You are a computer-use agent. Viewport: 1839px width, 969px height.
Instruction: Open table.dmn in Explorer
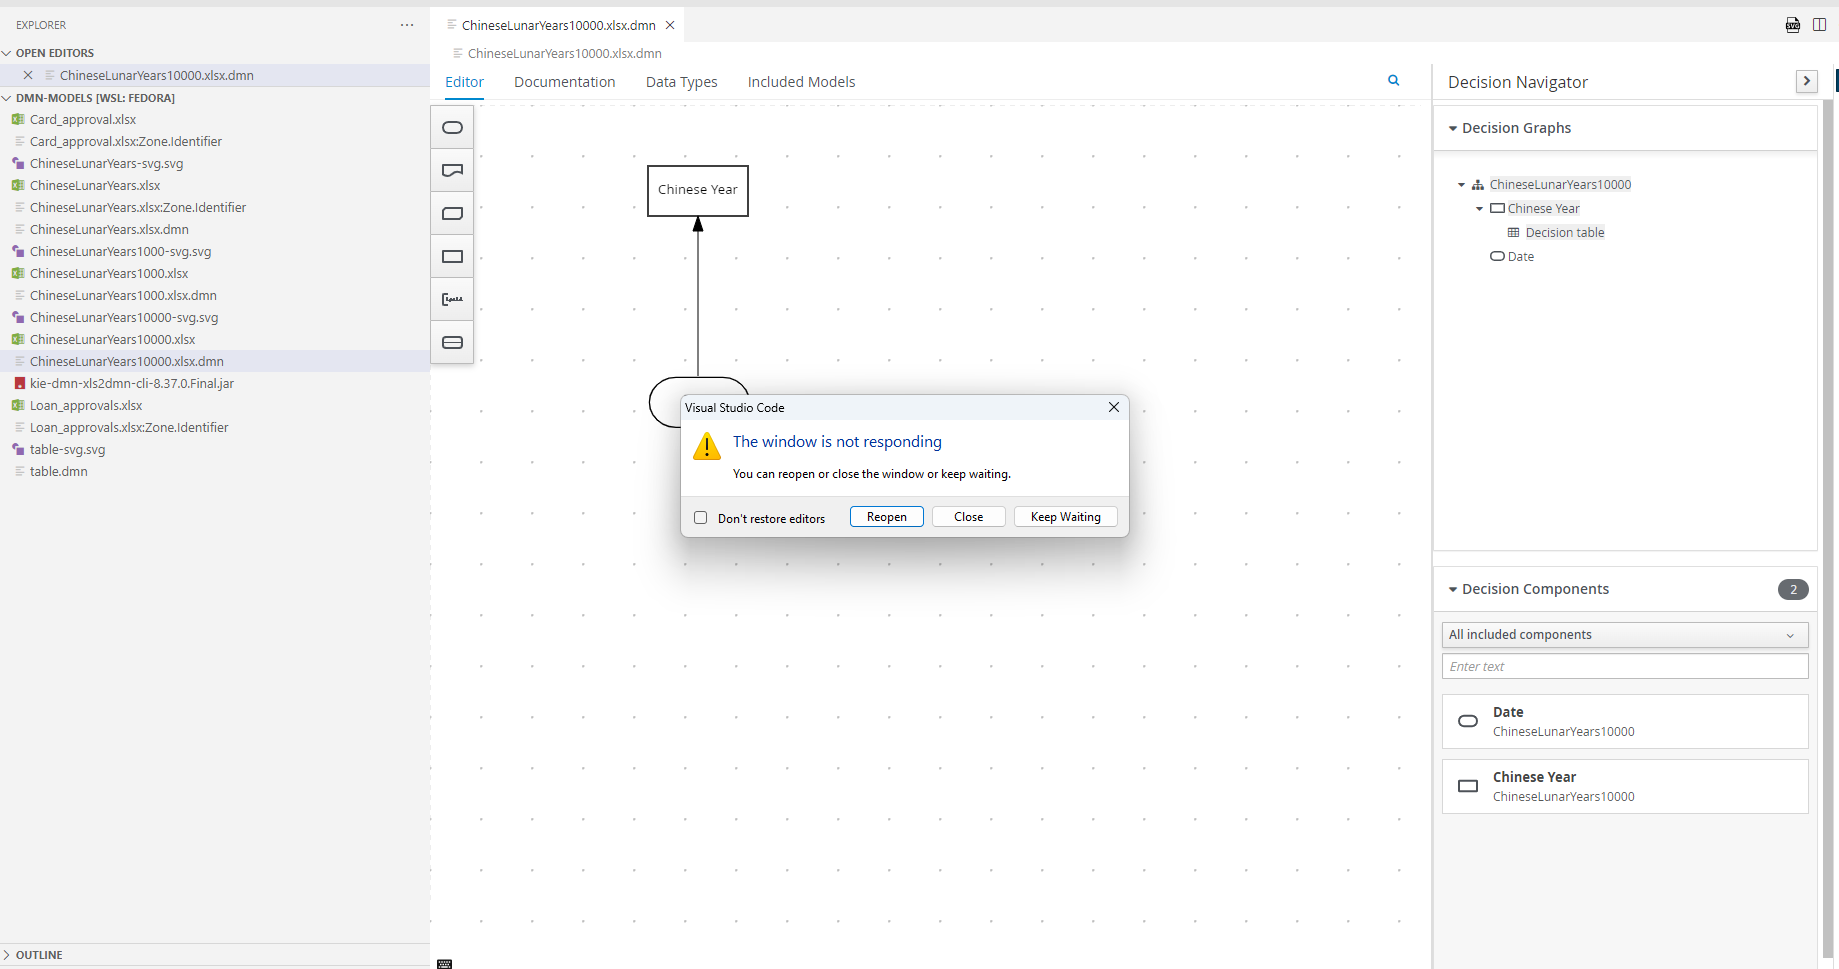(x=59, y=471)
